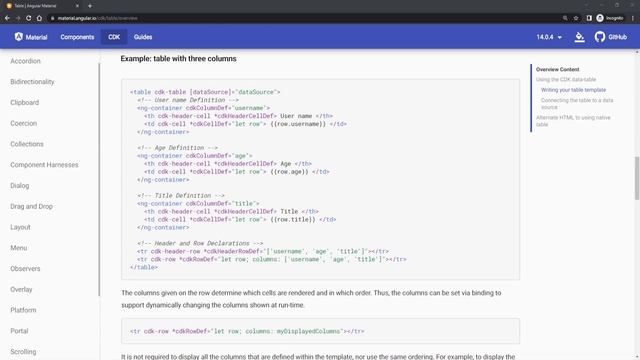Open Collections in the sidebar
Image resolution: width=640 pixels, height=360 pixels.
coord(27,144)
